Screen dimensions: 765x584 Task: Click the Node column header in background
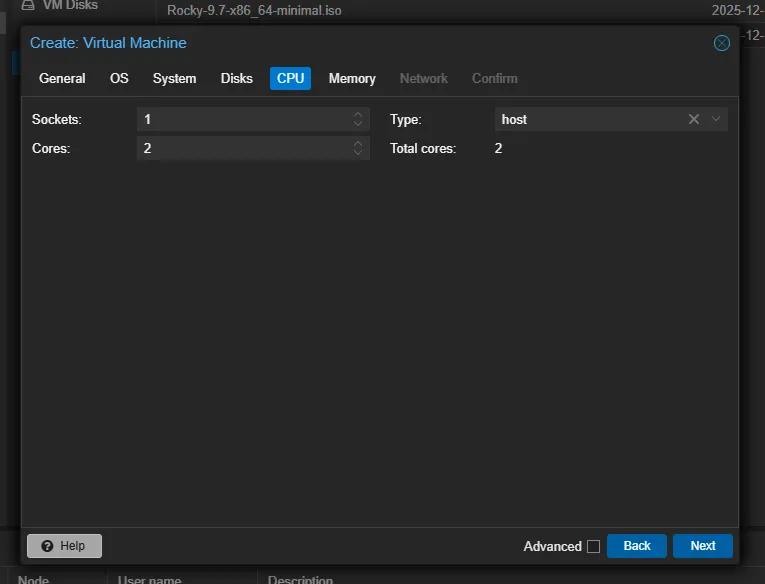pos(33,579)
